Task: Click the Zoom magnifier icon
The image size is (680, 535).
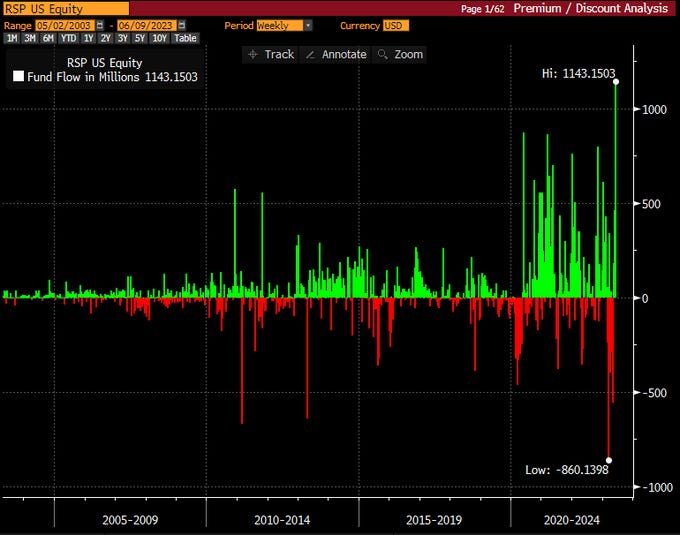Action: pyautogui.click(x=382, y=54)
